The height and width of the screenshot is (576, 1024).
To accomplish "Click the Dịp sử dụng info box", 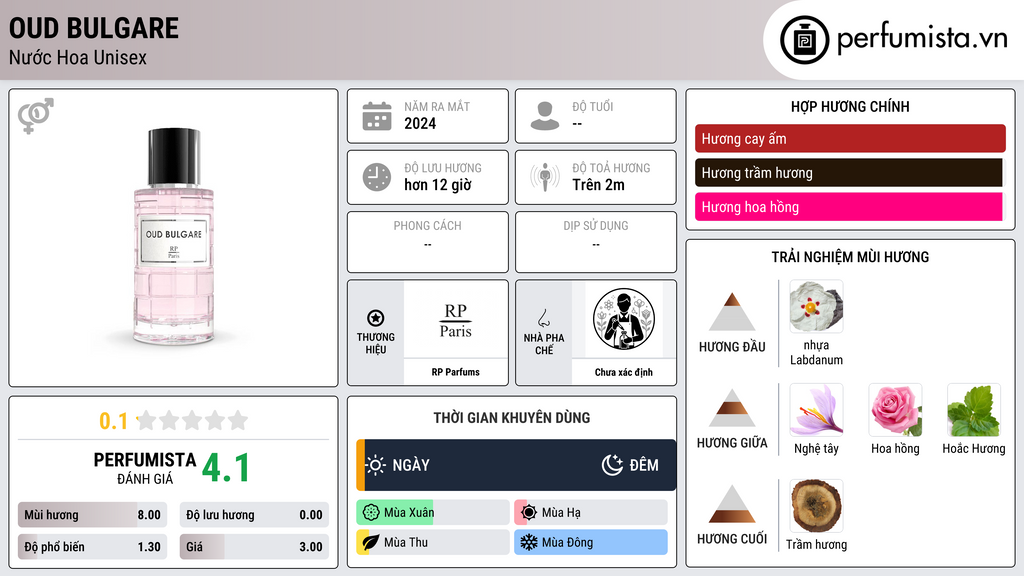I will (596, 242).
